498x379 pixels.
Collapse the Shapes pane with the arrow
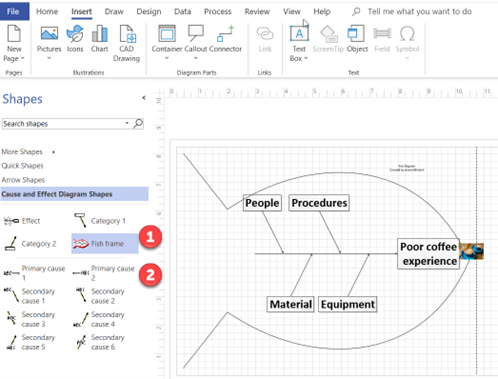click(144, 98)
